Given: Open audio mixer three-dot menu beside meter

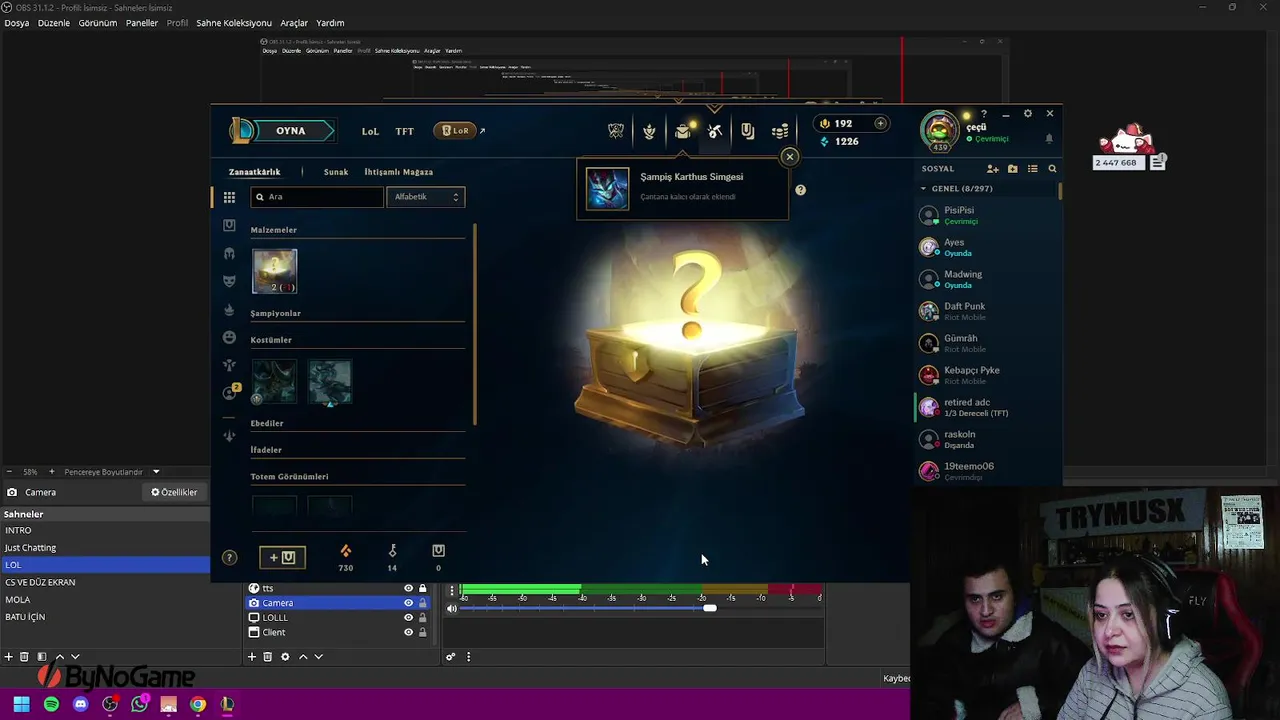Looking at the screenshot, I should [x=451, y=591].
